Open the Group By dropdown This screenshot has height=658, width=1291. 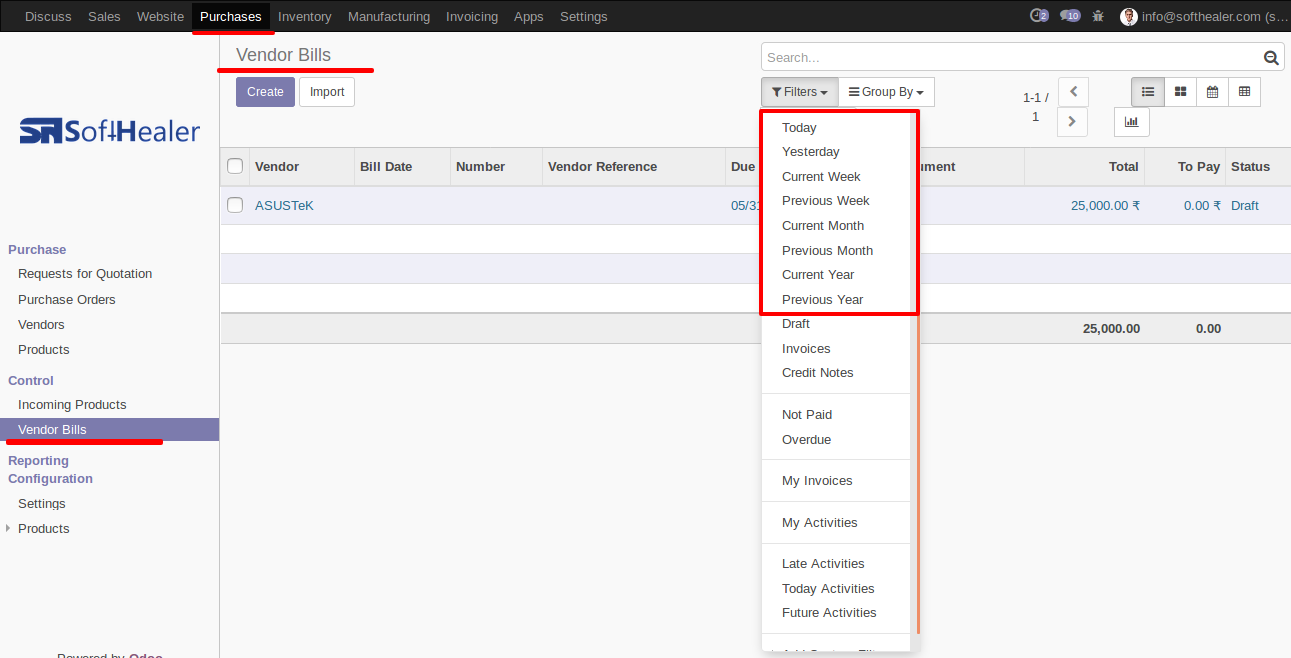886,92
